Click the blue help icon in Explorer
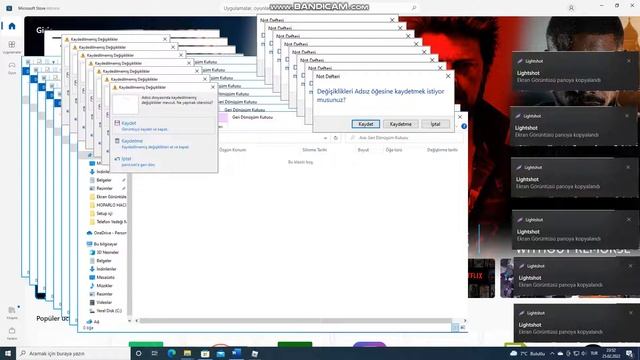The width and height of the screenshot is (640, 360). coord(464,127)
